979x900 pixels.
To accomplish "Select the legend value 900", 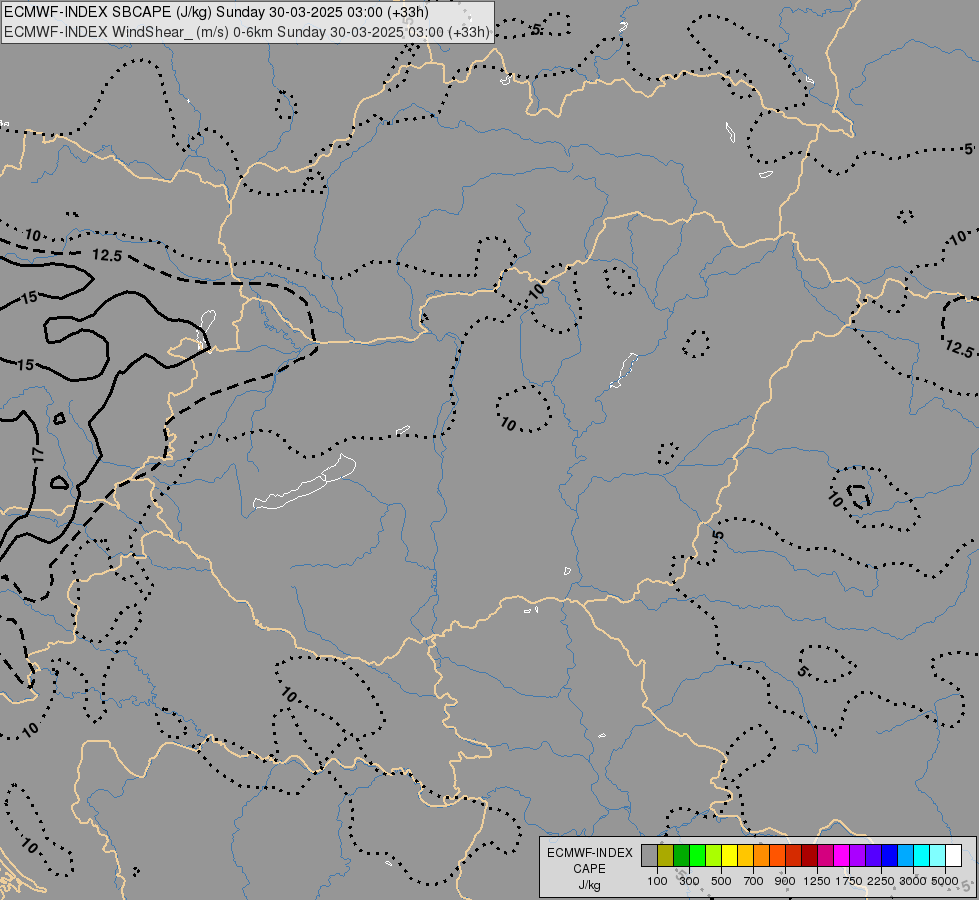I will pos(785,881).
